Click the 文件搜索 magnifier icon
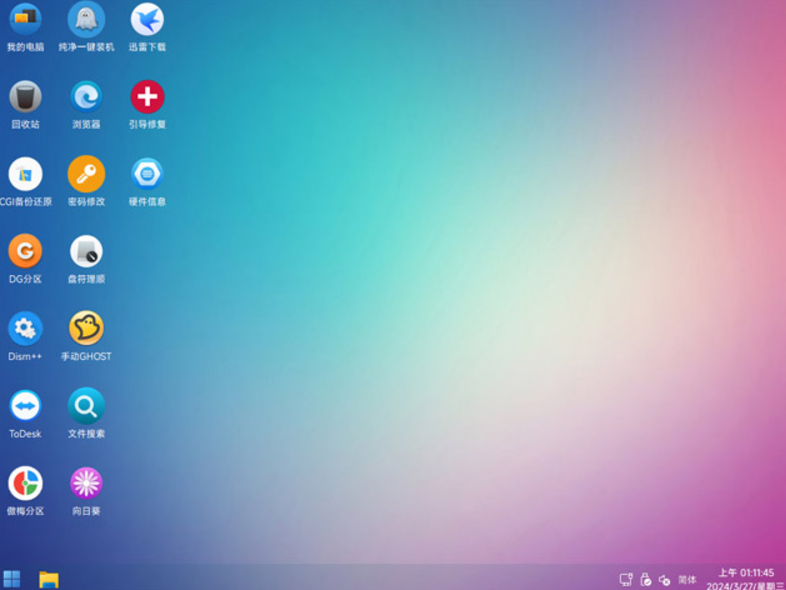 86,406
